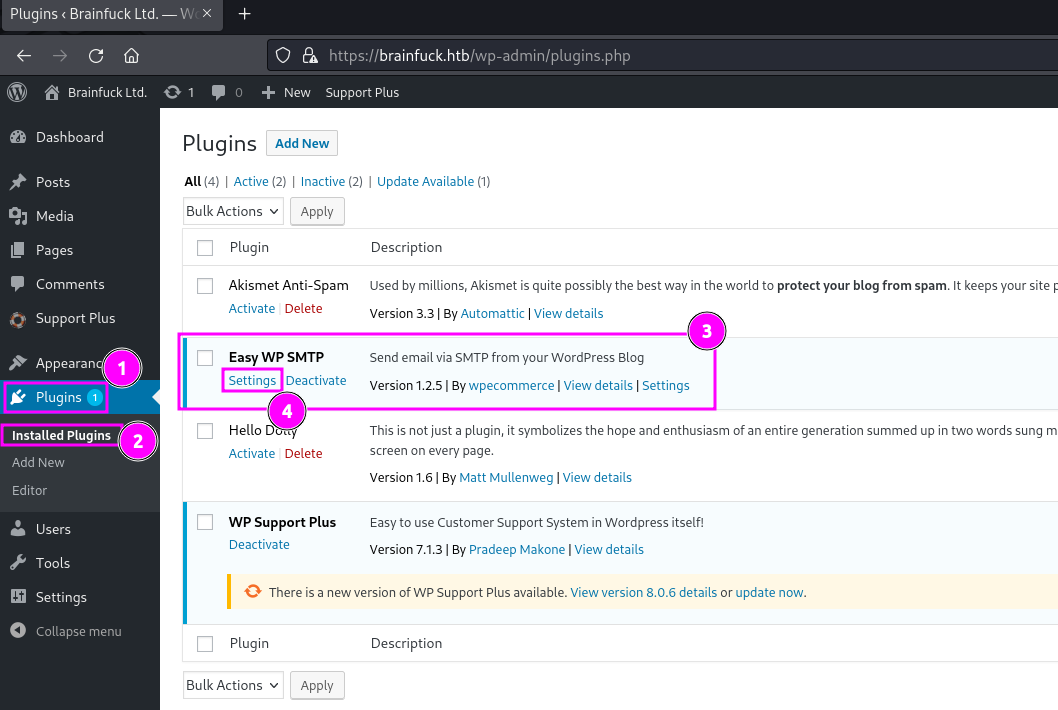
Task: Click the browser back arrow
Action: (24, 55)
